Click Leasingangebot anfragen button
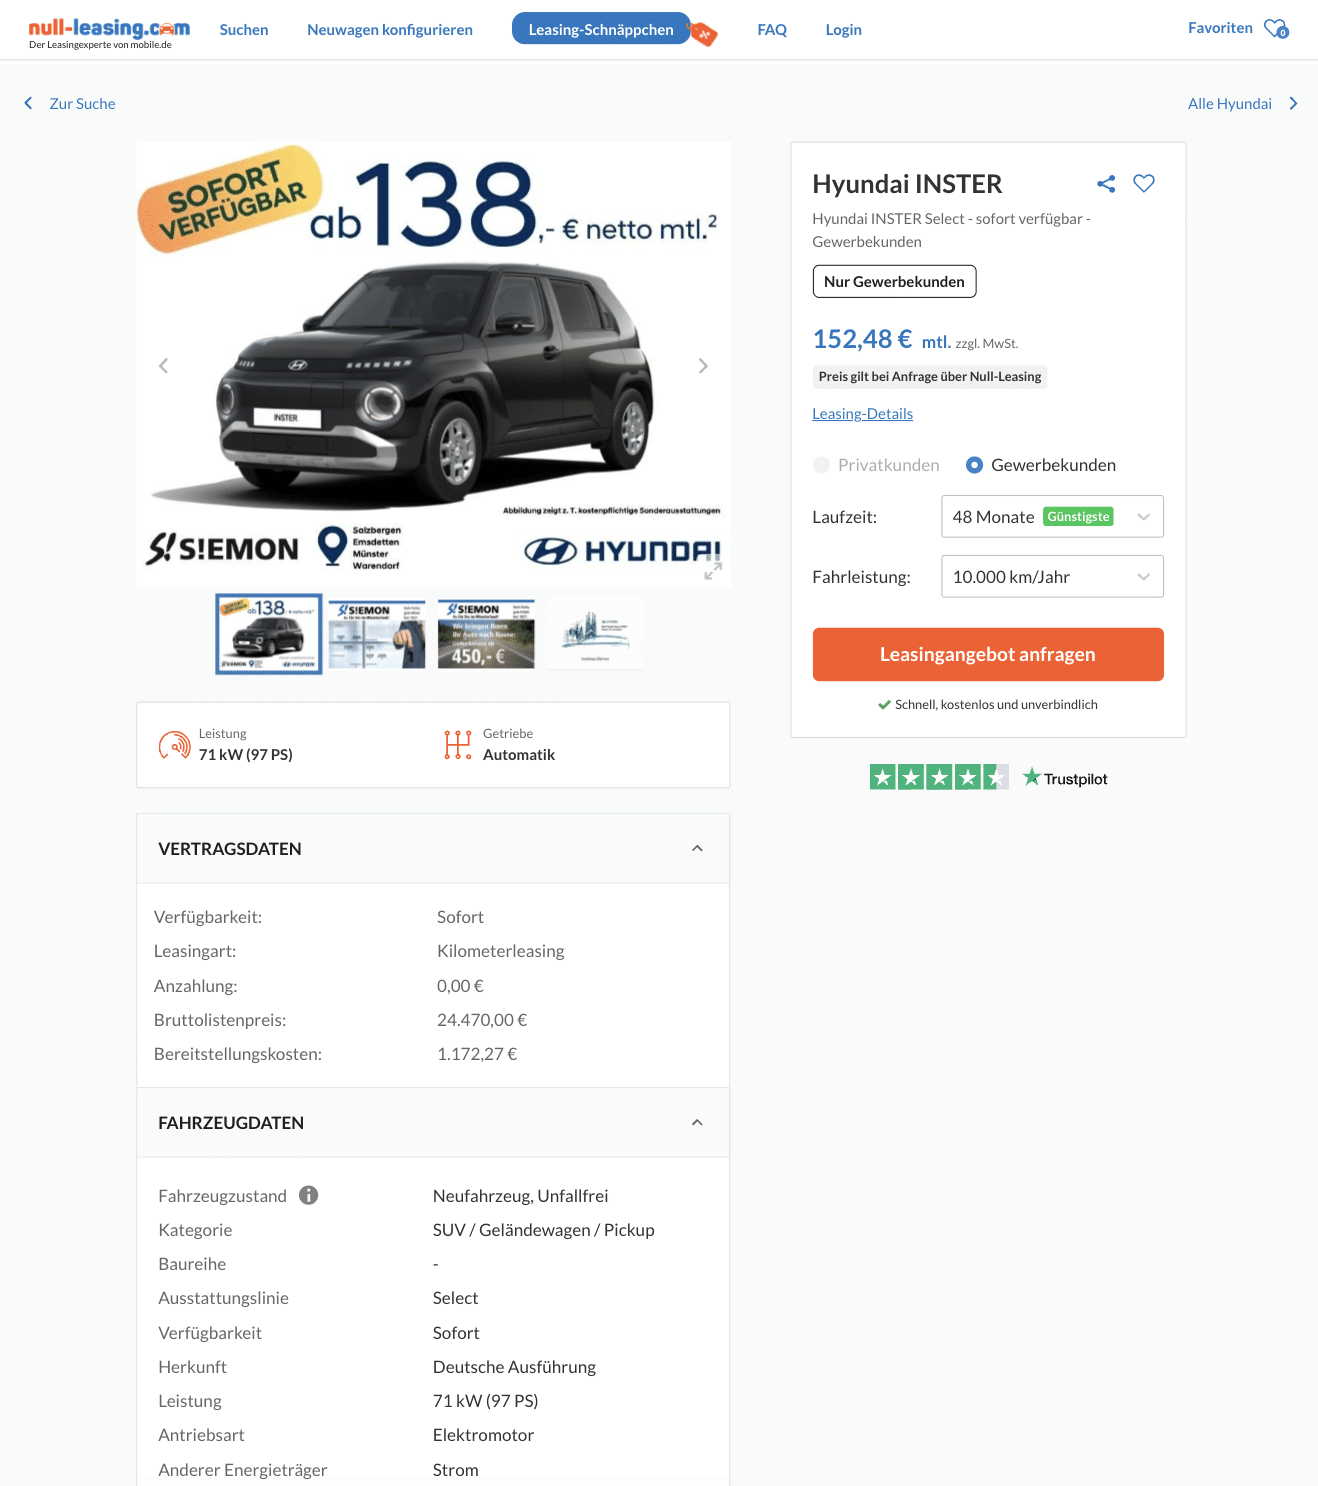The height and width of the screenshot is (1486, 1318). pos(988,654)
